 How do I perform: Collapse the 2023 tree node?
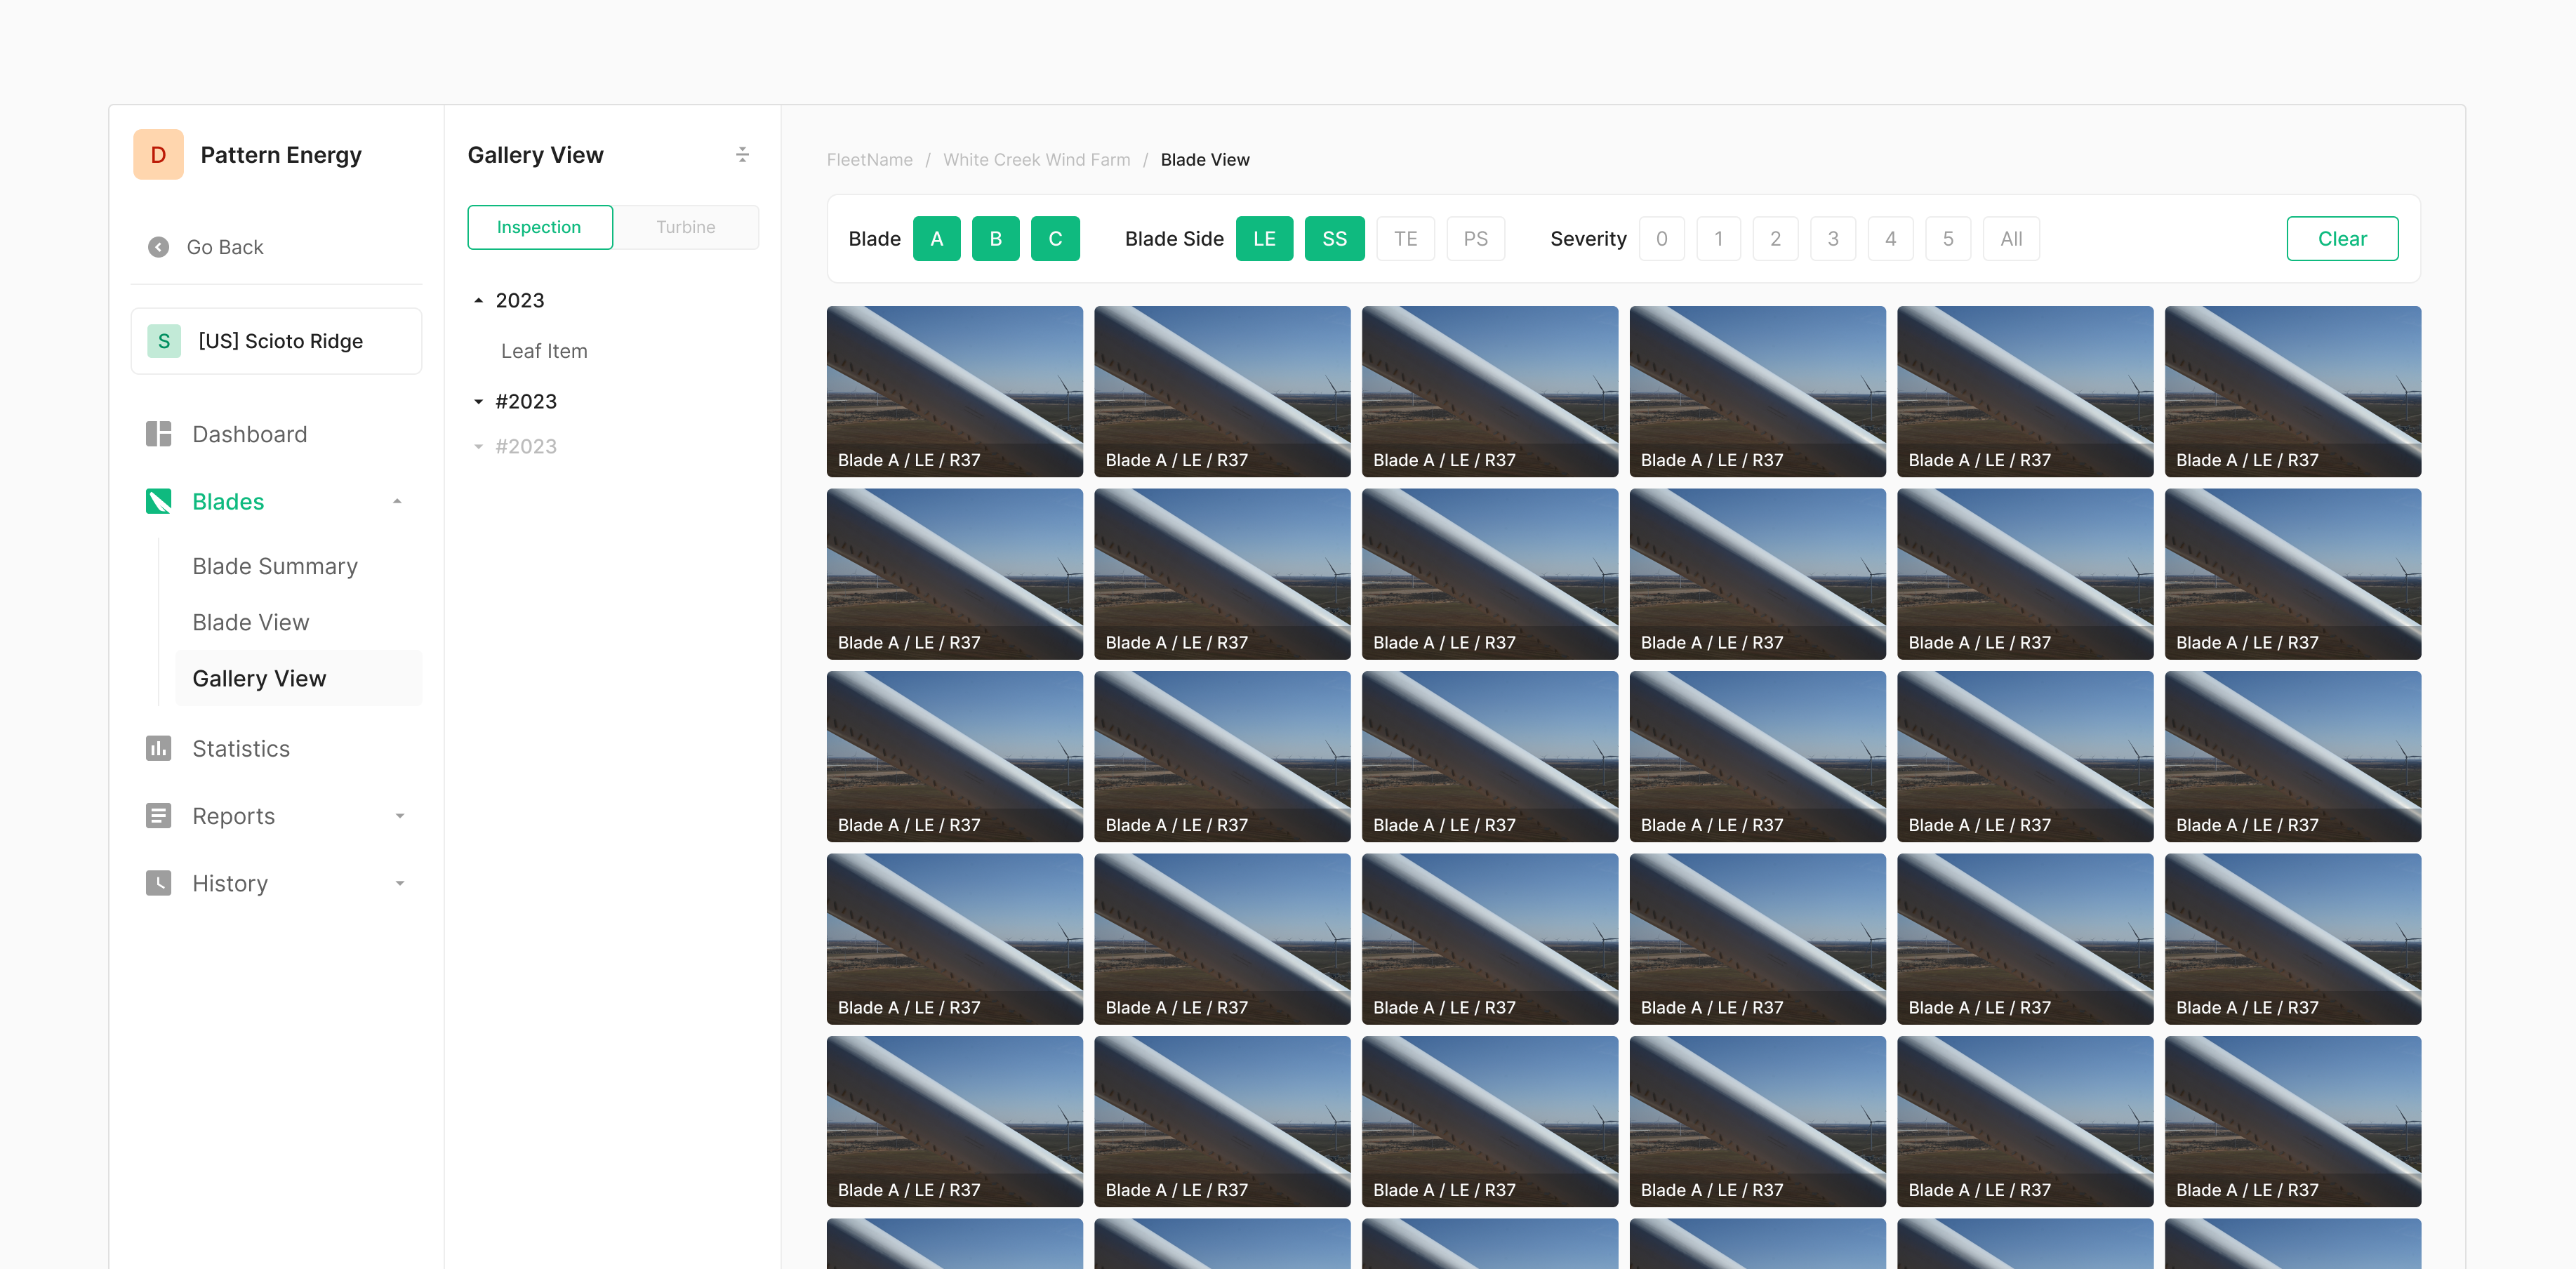coord(479,300)
